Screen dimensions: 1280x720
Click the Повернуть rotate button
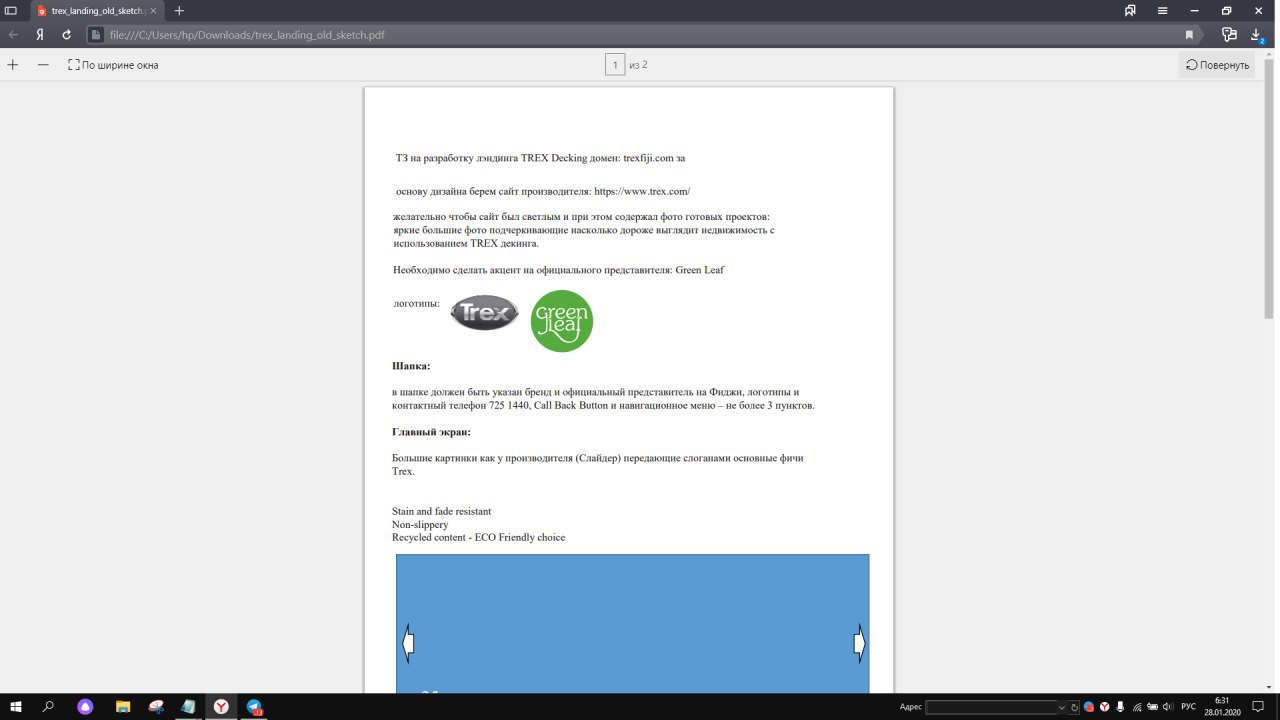click(1217, 65)
